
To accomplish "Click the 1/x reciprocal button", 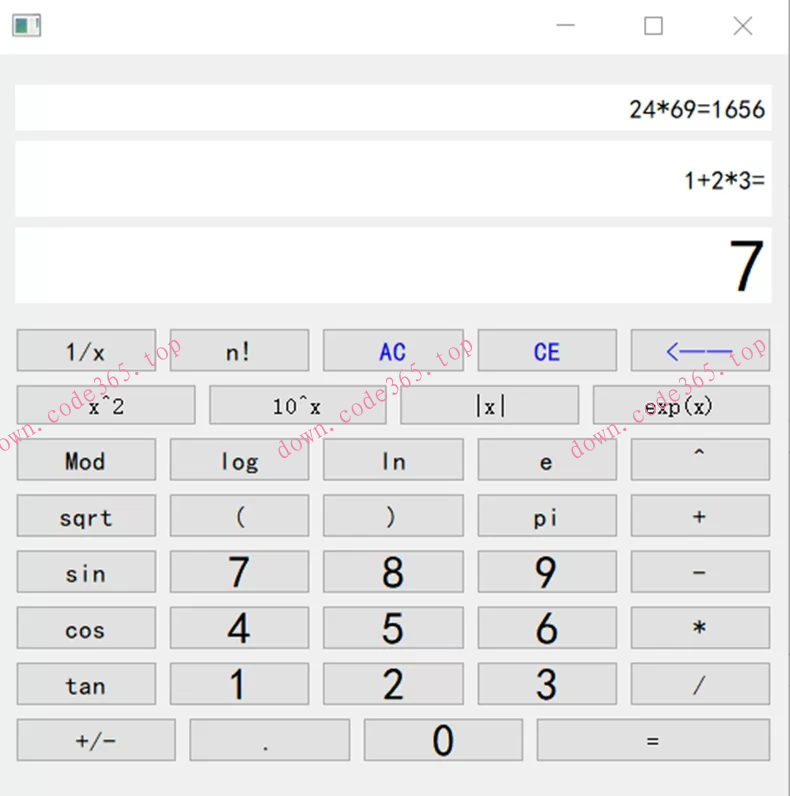I will (x=86, y=350).
